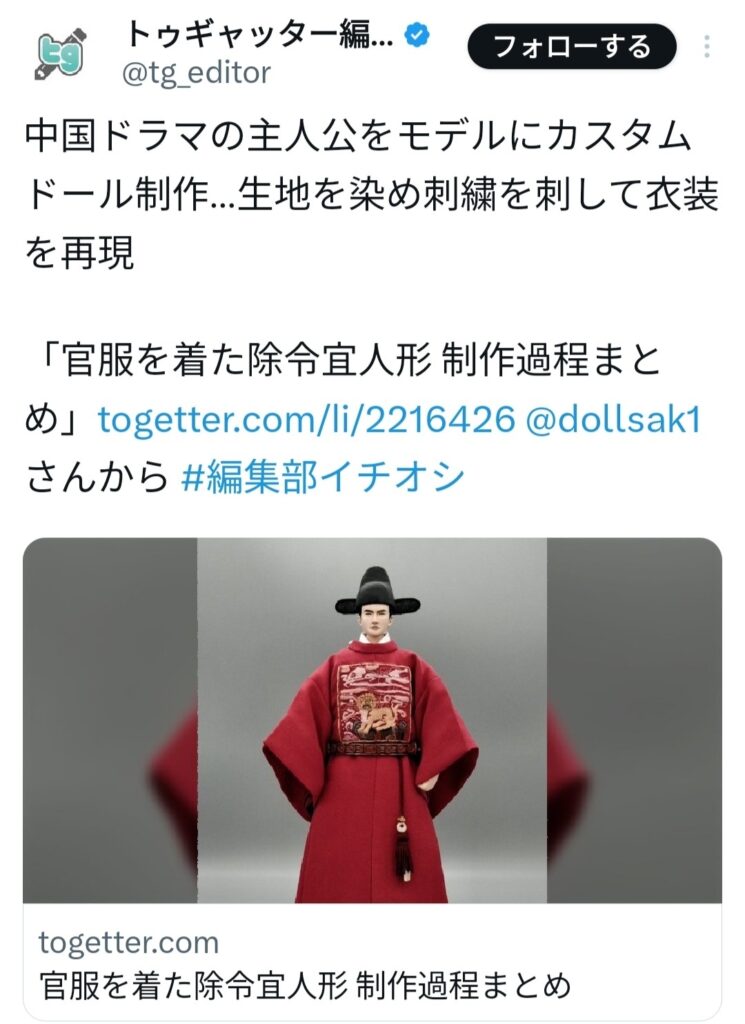Tap the フォローする follow button
Viewport: 745px width, 1024px height.
click(x=571, y=47)
